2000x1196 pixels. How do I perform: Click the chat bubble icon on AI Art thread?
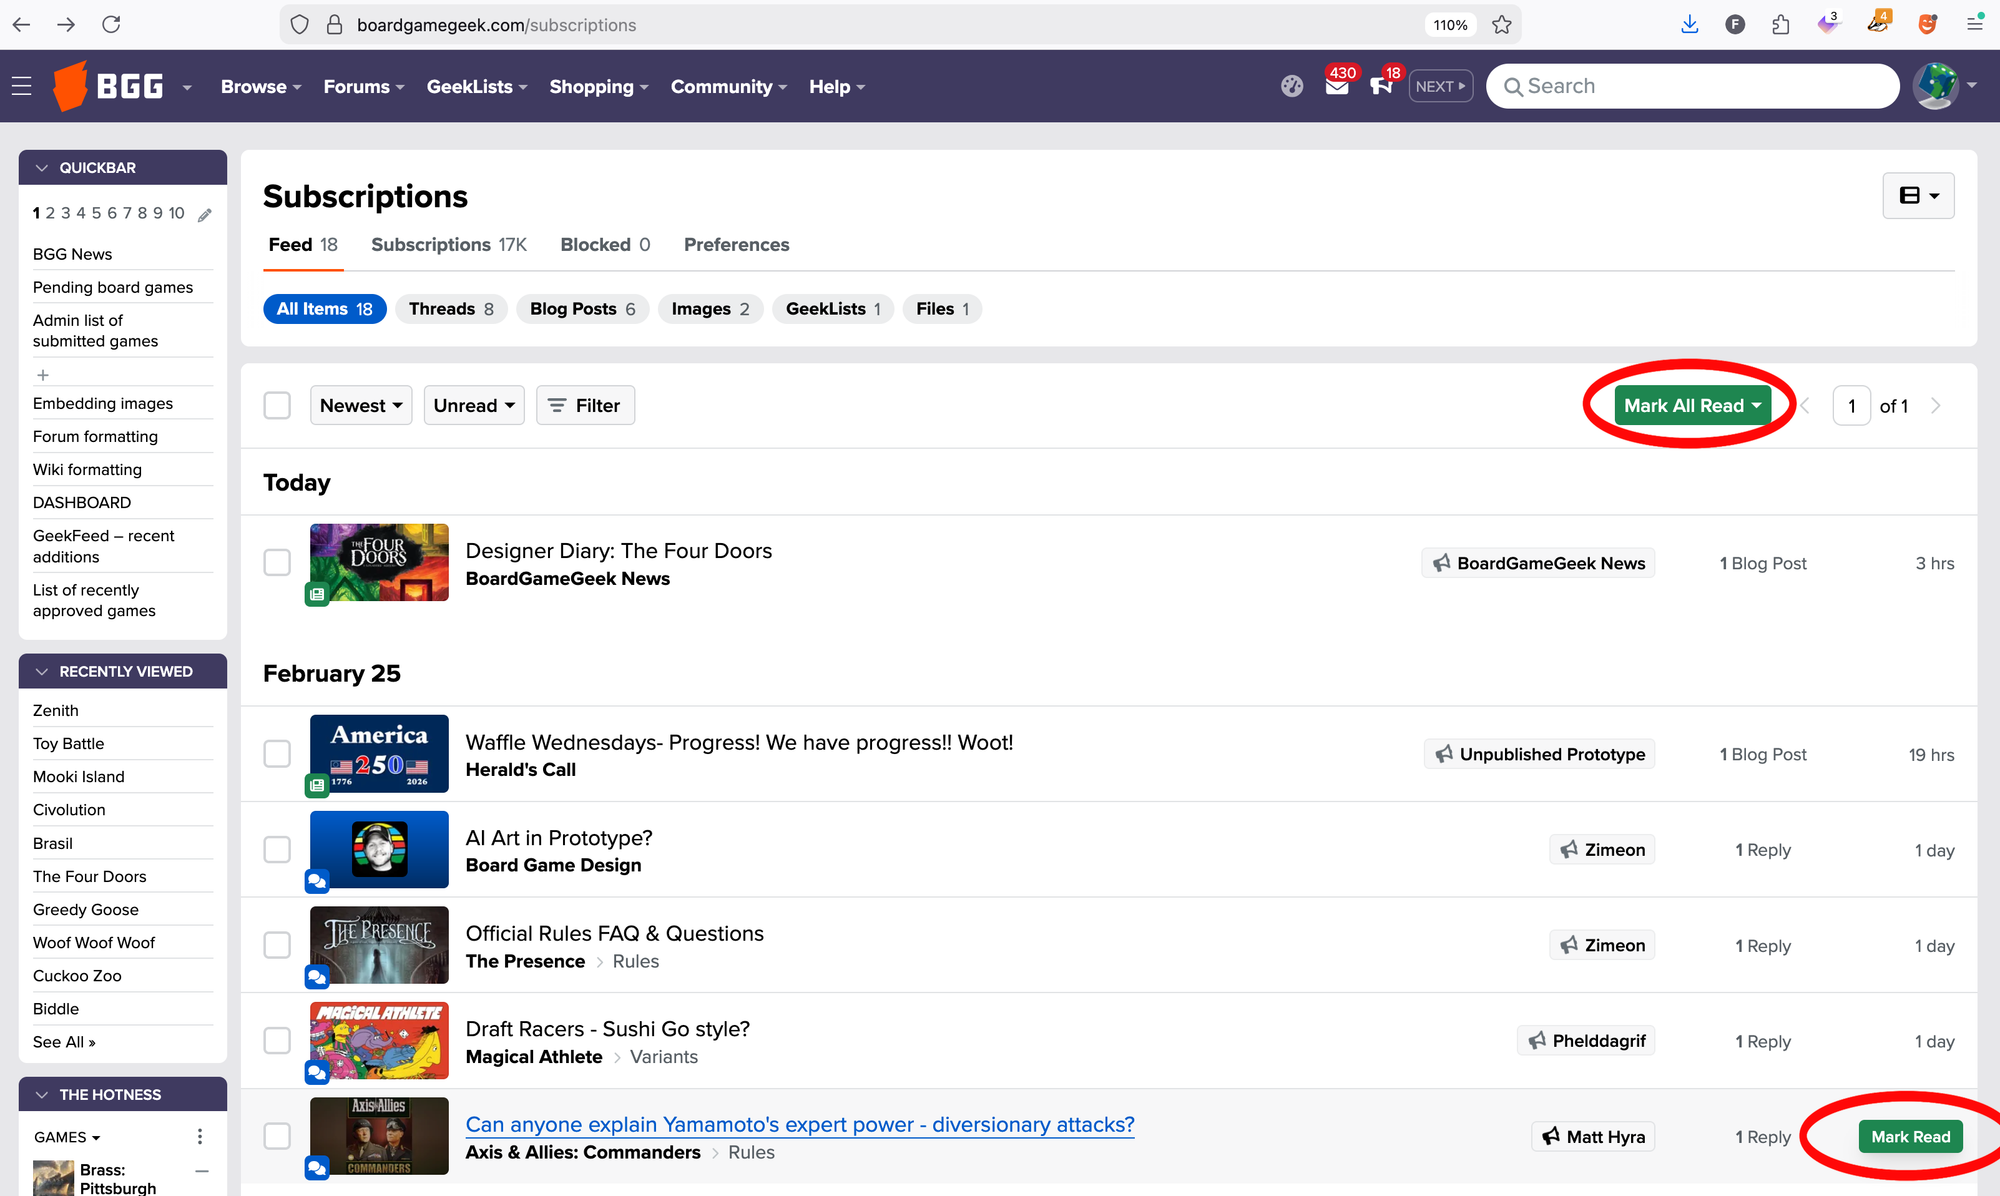317,881
